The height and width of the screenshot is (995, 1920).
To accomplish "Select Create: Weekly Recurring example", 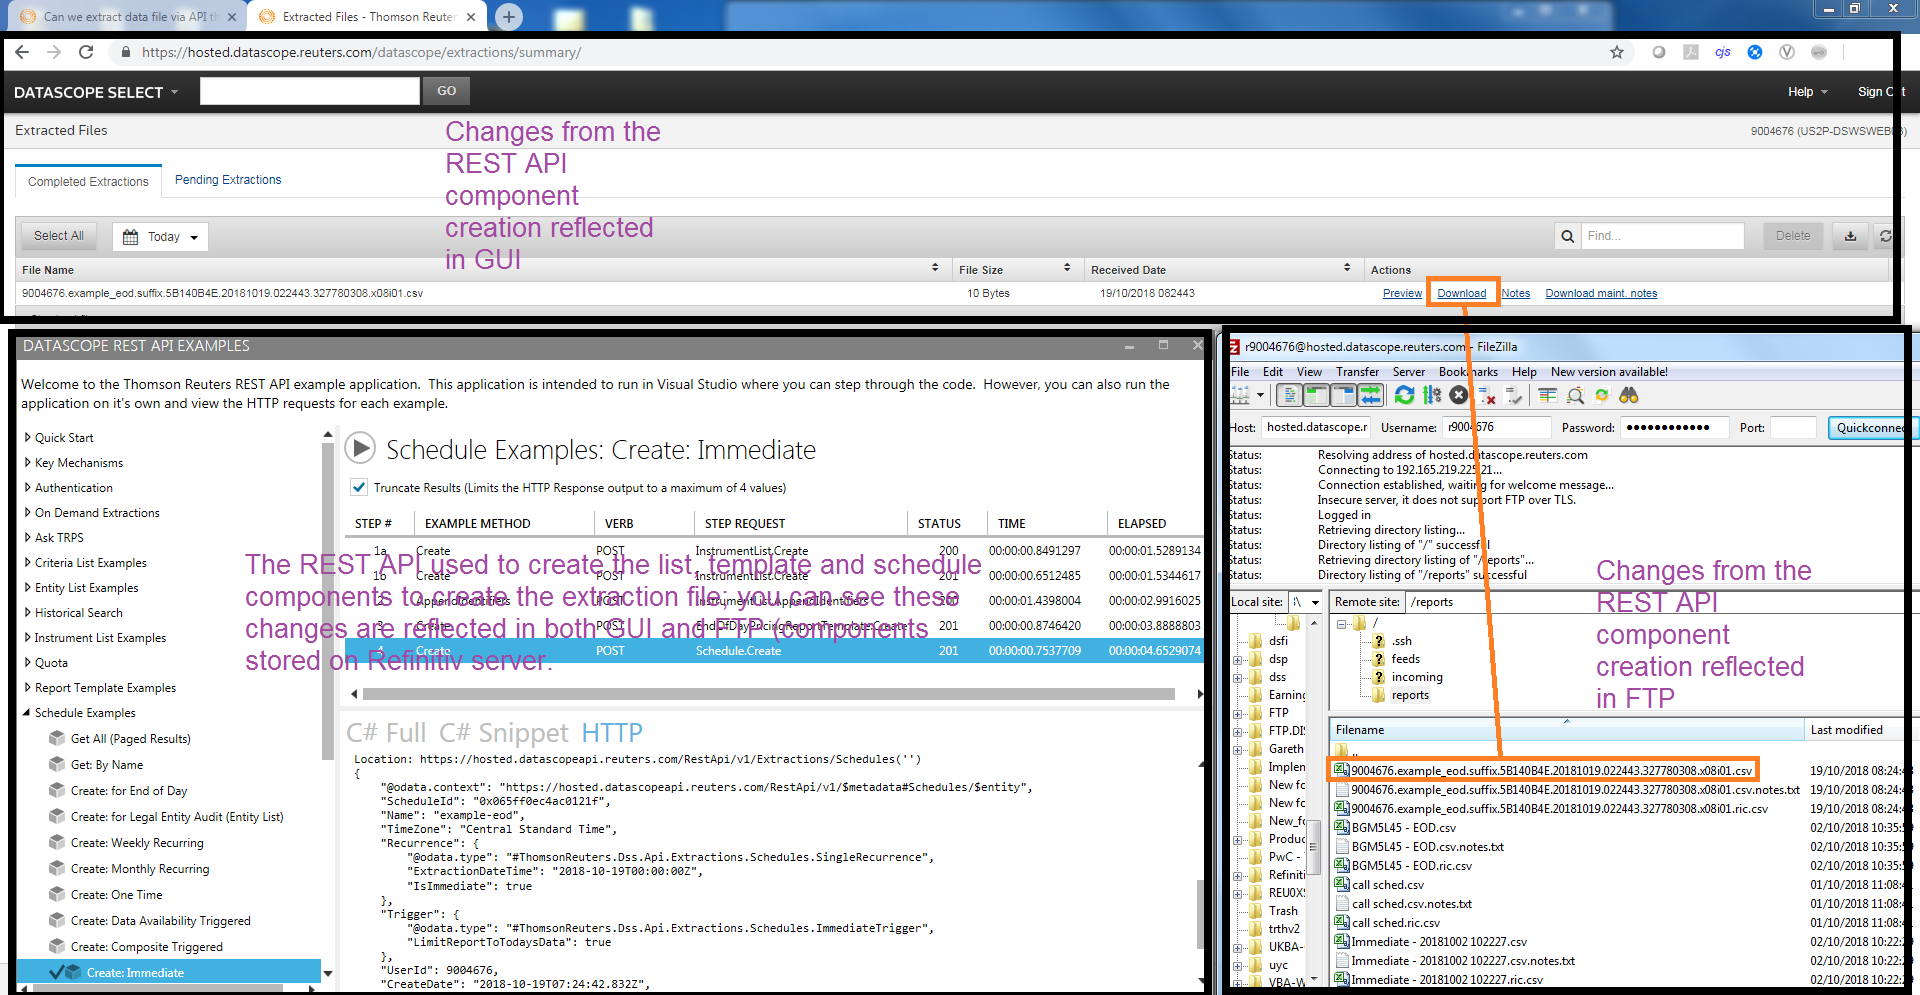I will click(137, 843).
